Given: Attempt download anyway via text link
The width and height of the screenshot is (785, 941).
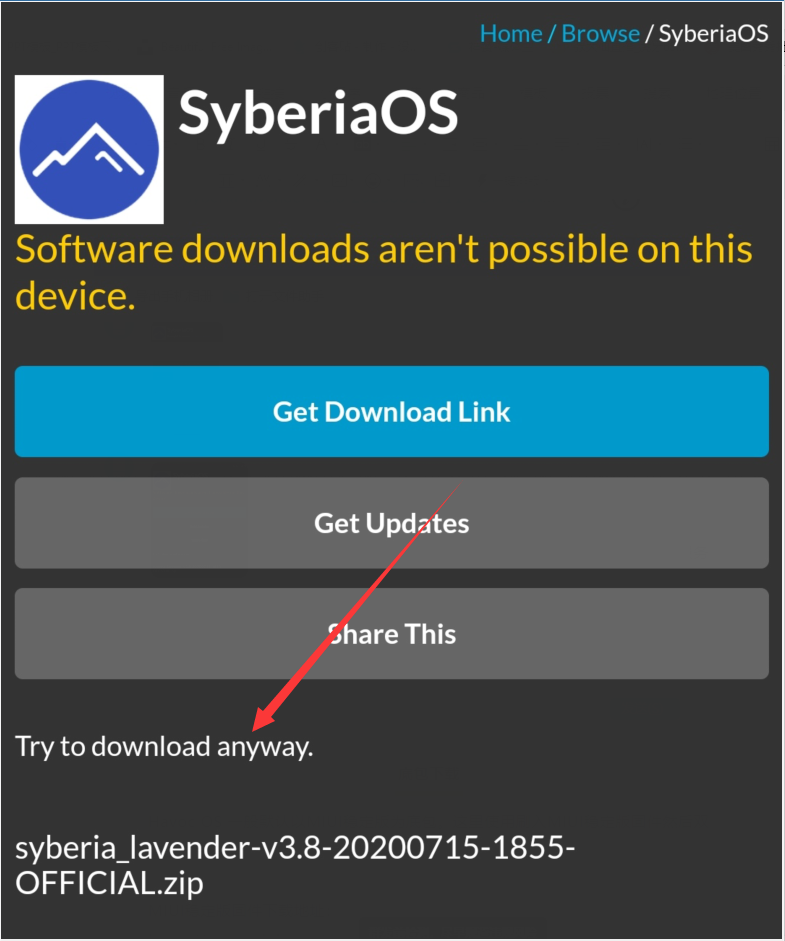Looking at the screenshot, I should pyautogui.click(x=164, y=747).
